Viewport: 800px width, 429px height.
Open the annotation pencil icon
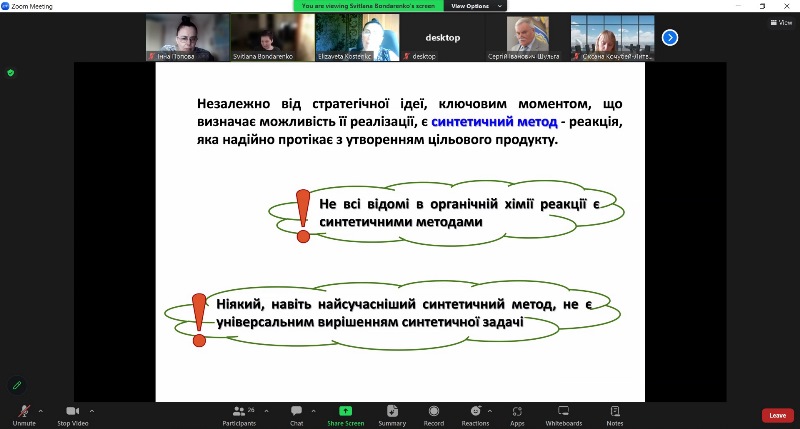click(17, 386)
